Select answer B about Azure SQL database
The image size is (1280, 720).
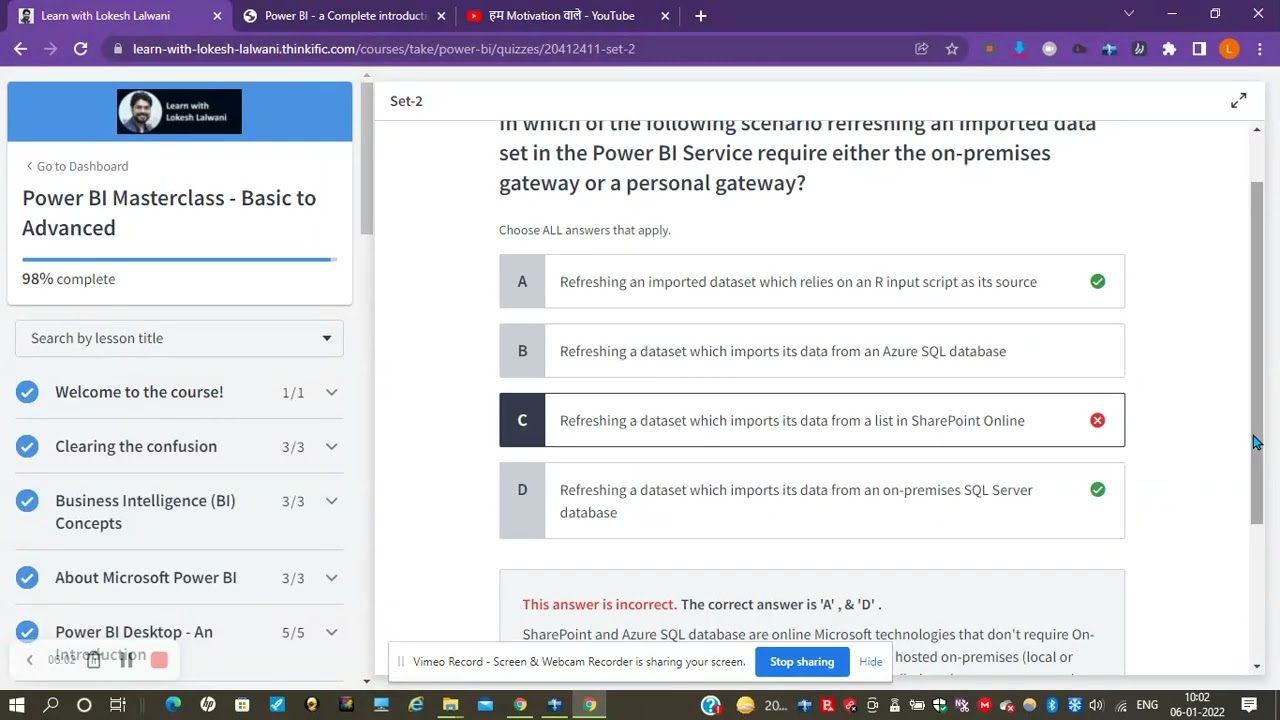click(x=812, y=351)
